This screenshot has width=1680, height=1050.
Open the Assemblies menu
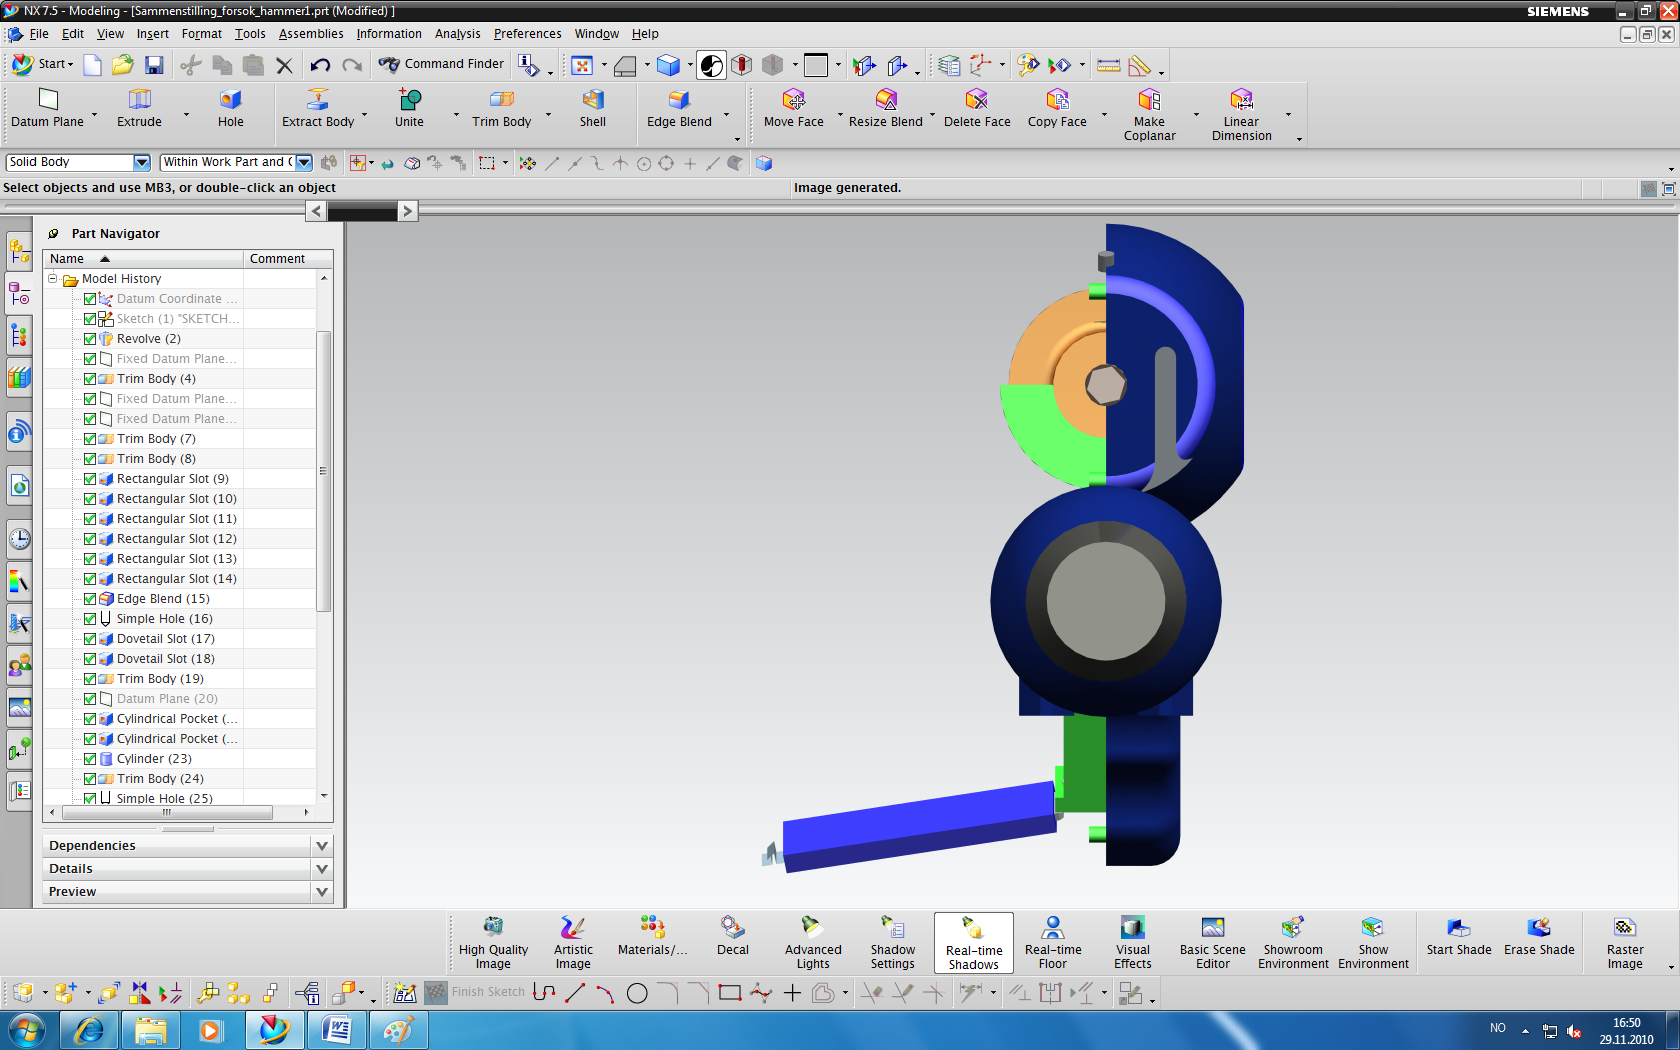pos(310,34)
